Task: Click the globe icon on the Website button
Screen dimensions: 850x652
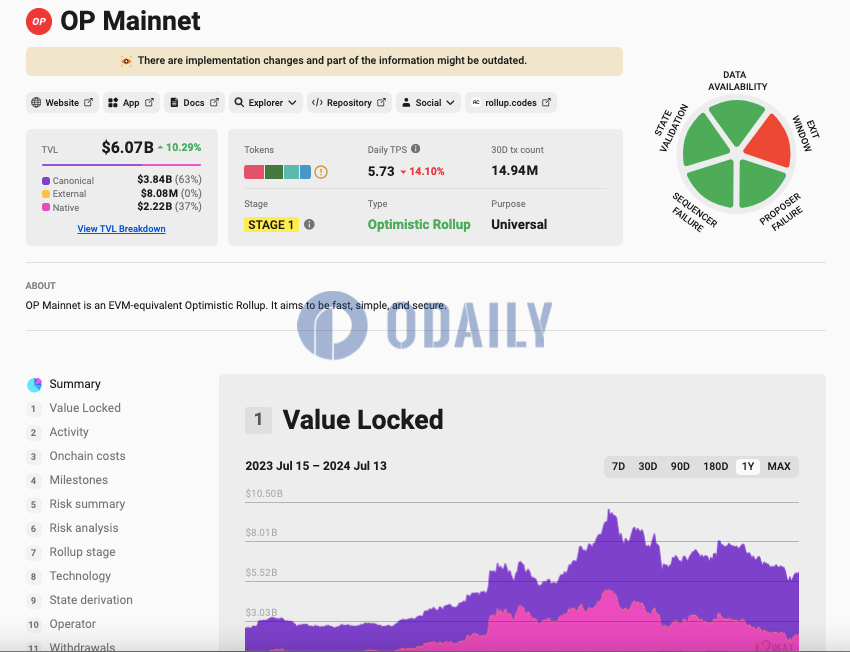Action: coord(36,102)
